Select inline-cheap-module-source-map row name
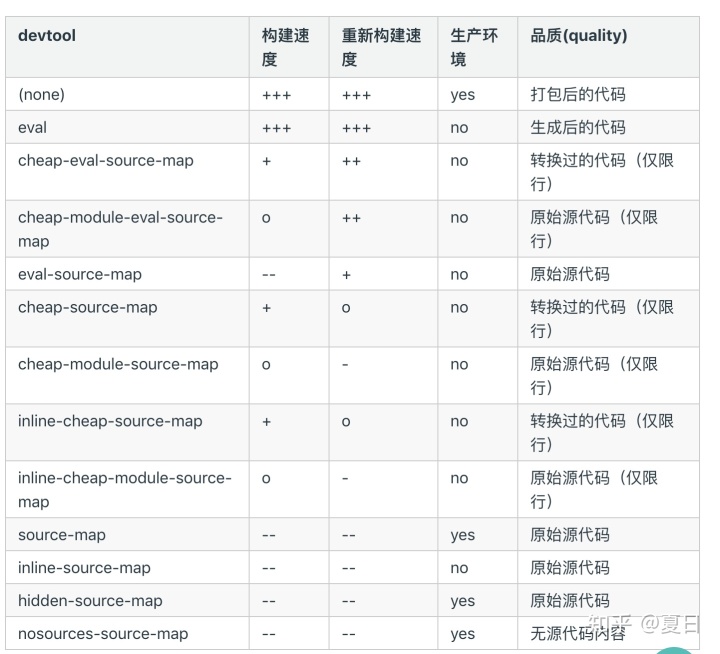Screen dimensions: 720x654 125,490
